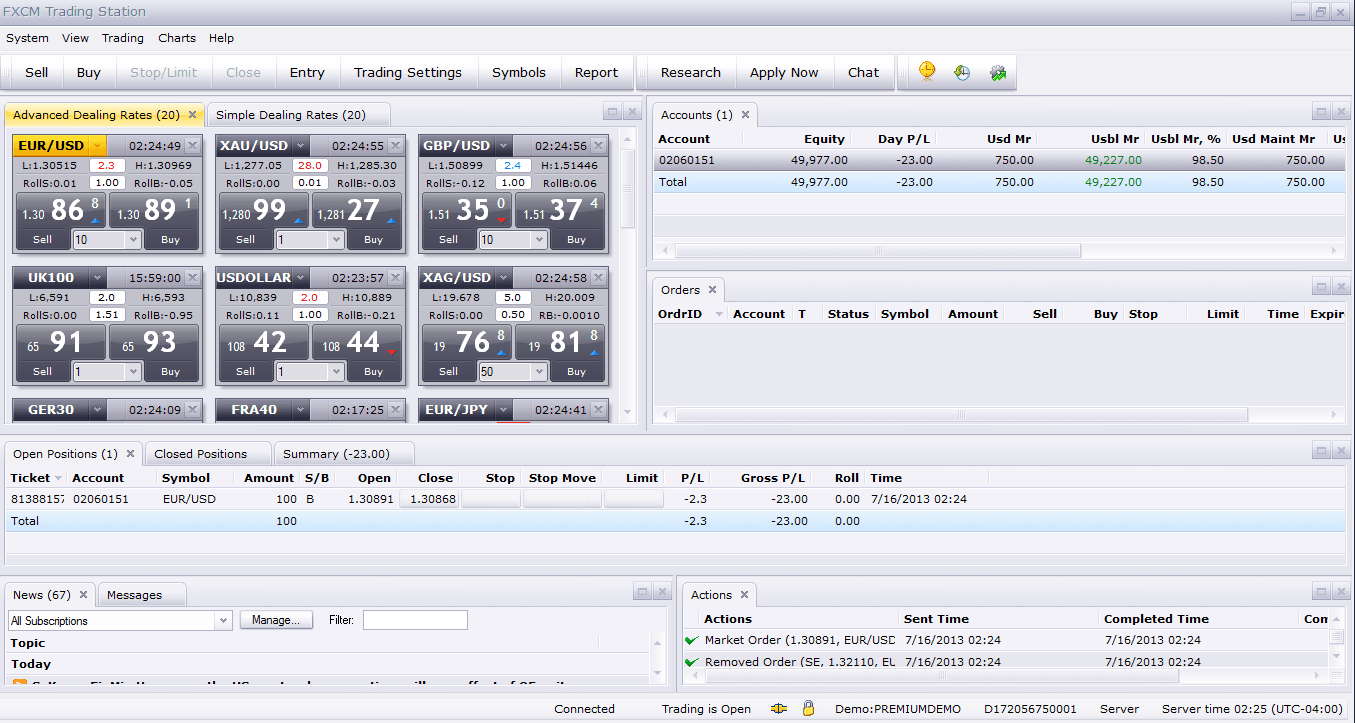
Task: Close the Open Positions tab
Action: [x=131, y=454]
